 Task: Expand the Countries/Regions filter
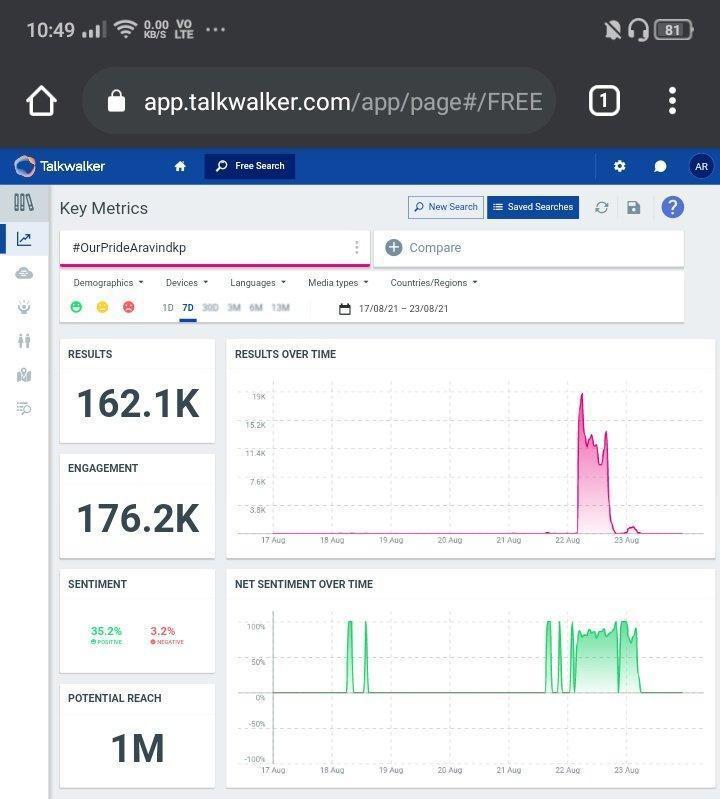(x=434, y=283)
